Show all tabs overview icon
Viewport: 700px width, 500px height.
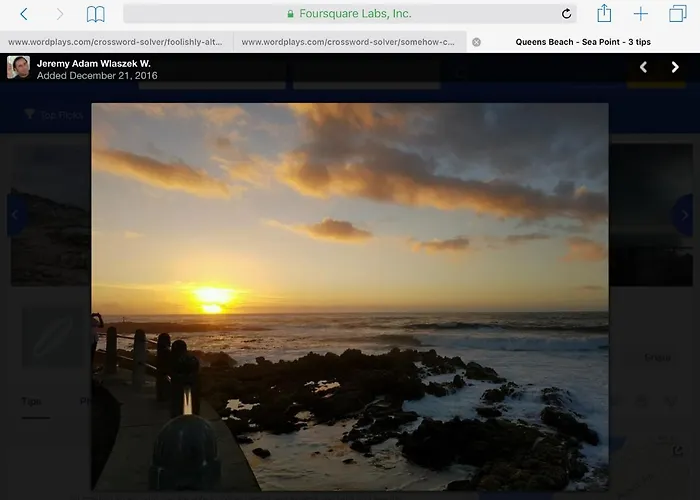pos(678,14)
